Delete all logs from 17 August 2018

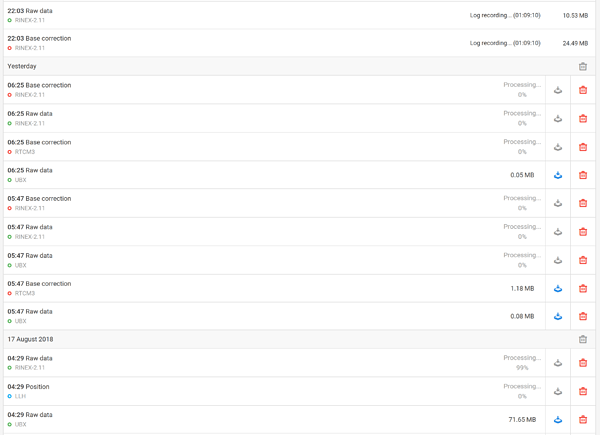pos(583,339)
